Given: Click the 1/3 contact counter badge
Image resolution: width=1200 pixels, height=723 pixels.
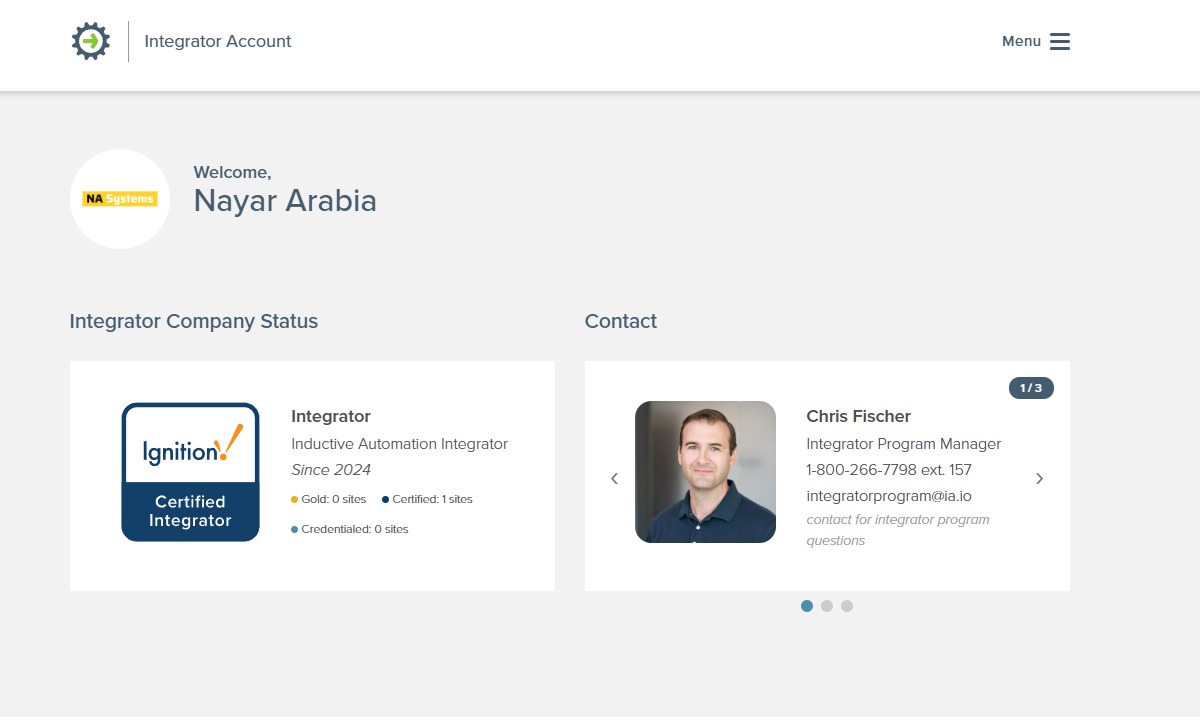Looking at the screenshot, I should pos(1031,388).
